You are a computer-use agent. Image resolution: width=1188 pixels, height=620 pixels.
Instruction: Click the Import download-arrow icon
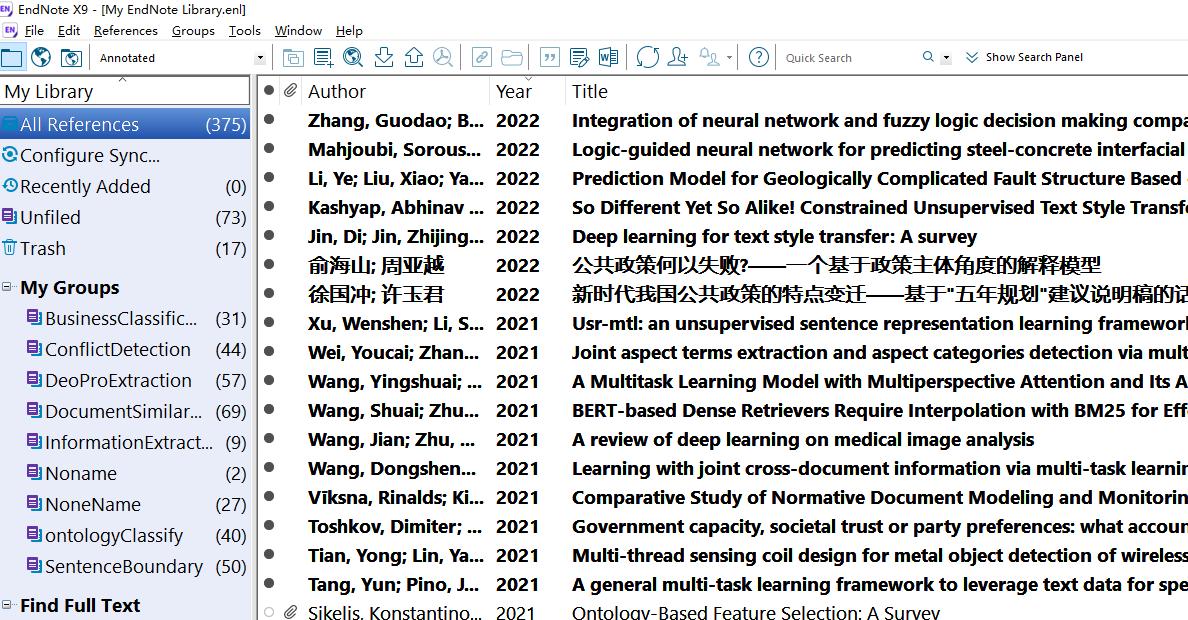[384, 58]
